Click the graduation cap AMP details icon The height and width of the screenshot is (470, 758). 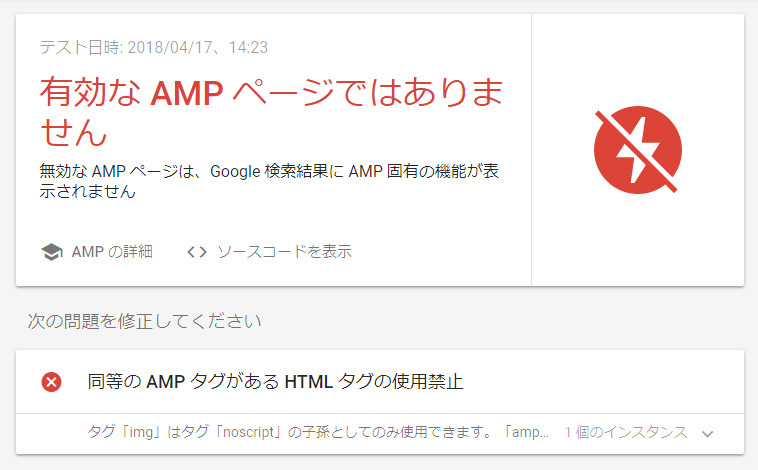pos(51,252)
